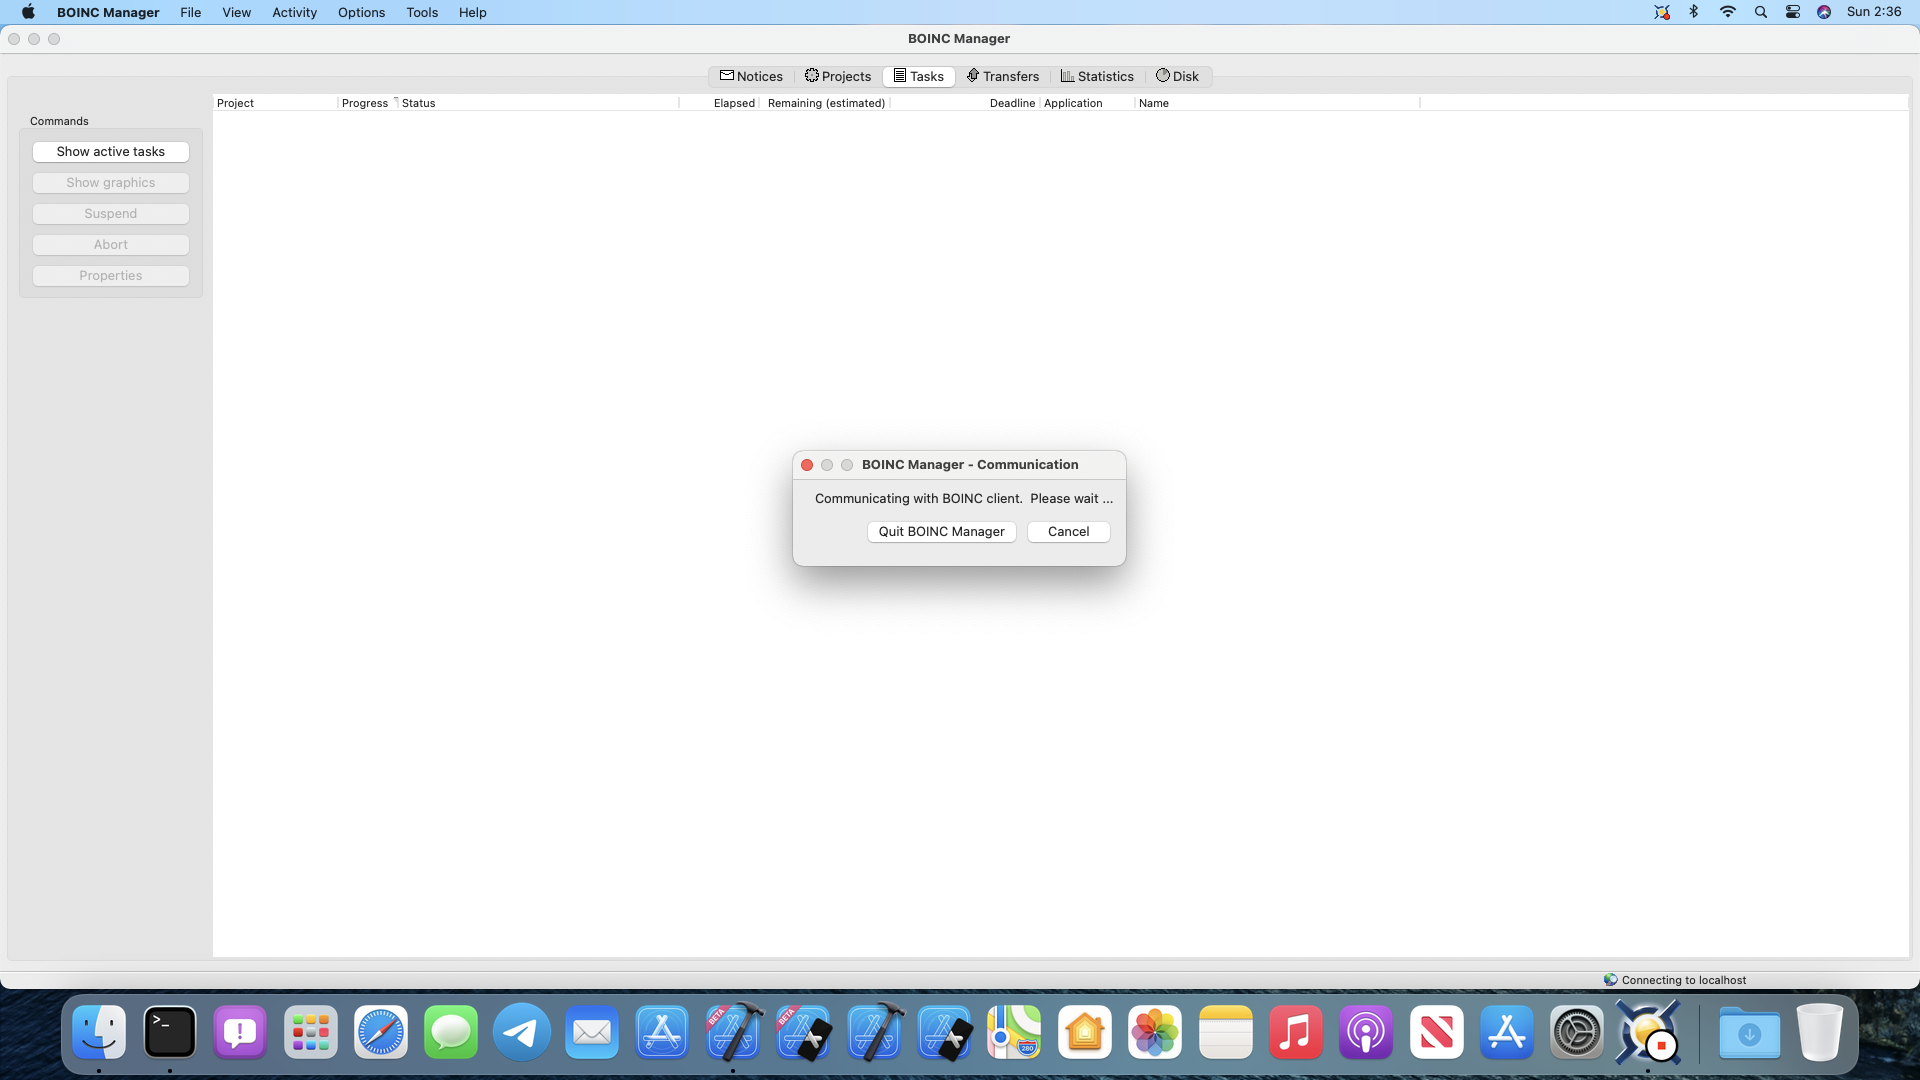The height and width of the screenshot is (1080, 1920).
Task: Open the Music app from the Dock
Action: [x=1295, y=1032]
